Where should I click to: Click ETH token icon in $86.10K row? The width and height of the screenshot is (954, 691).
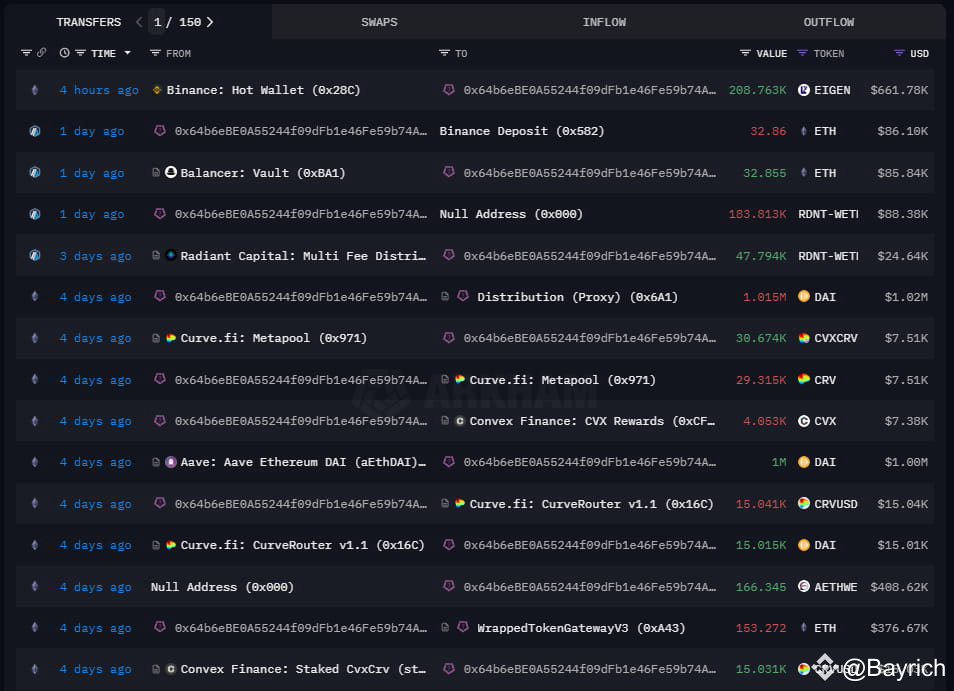pyautogui.click(x=804, y=131)
